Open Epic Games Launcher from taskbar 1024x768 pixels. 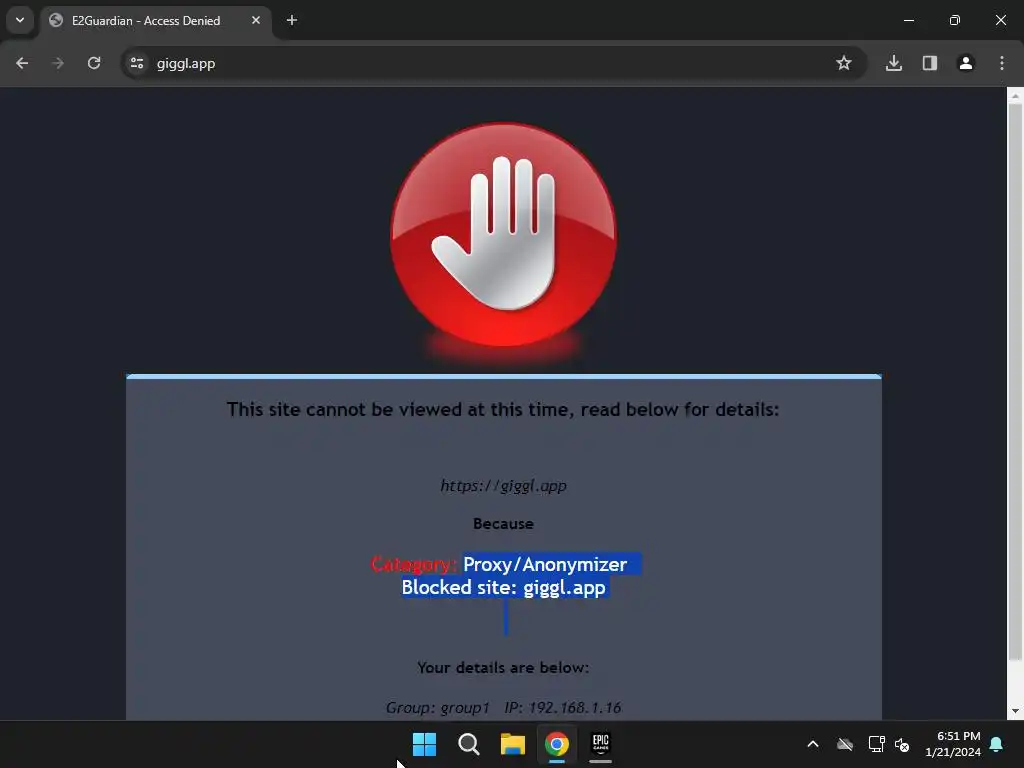601,744
